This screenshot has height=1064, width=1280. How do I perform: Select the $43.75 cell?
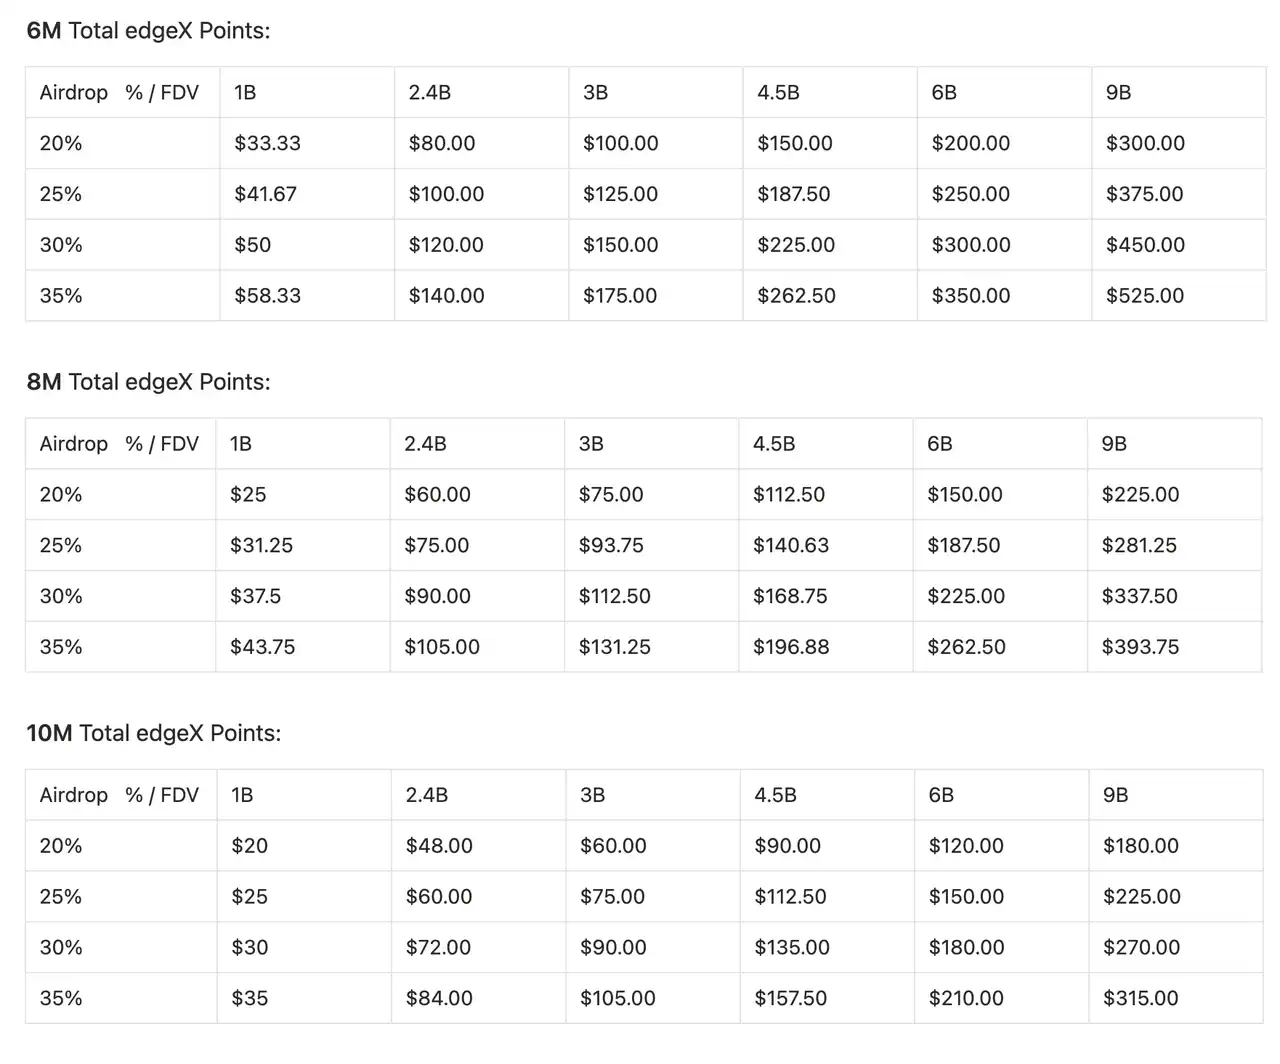[x=262, y=647]
